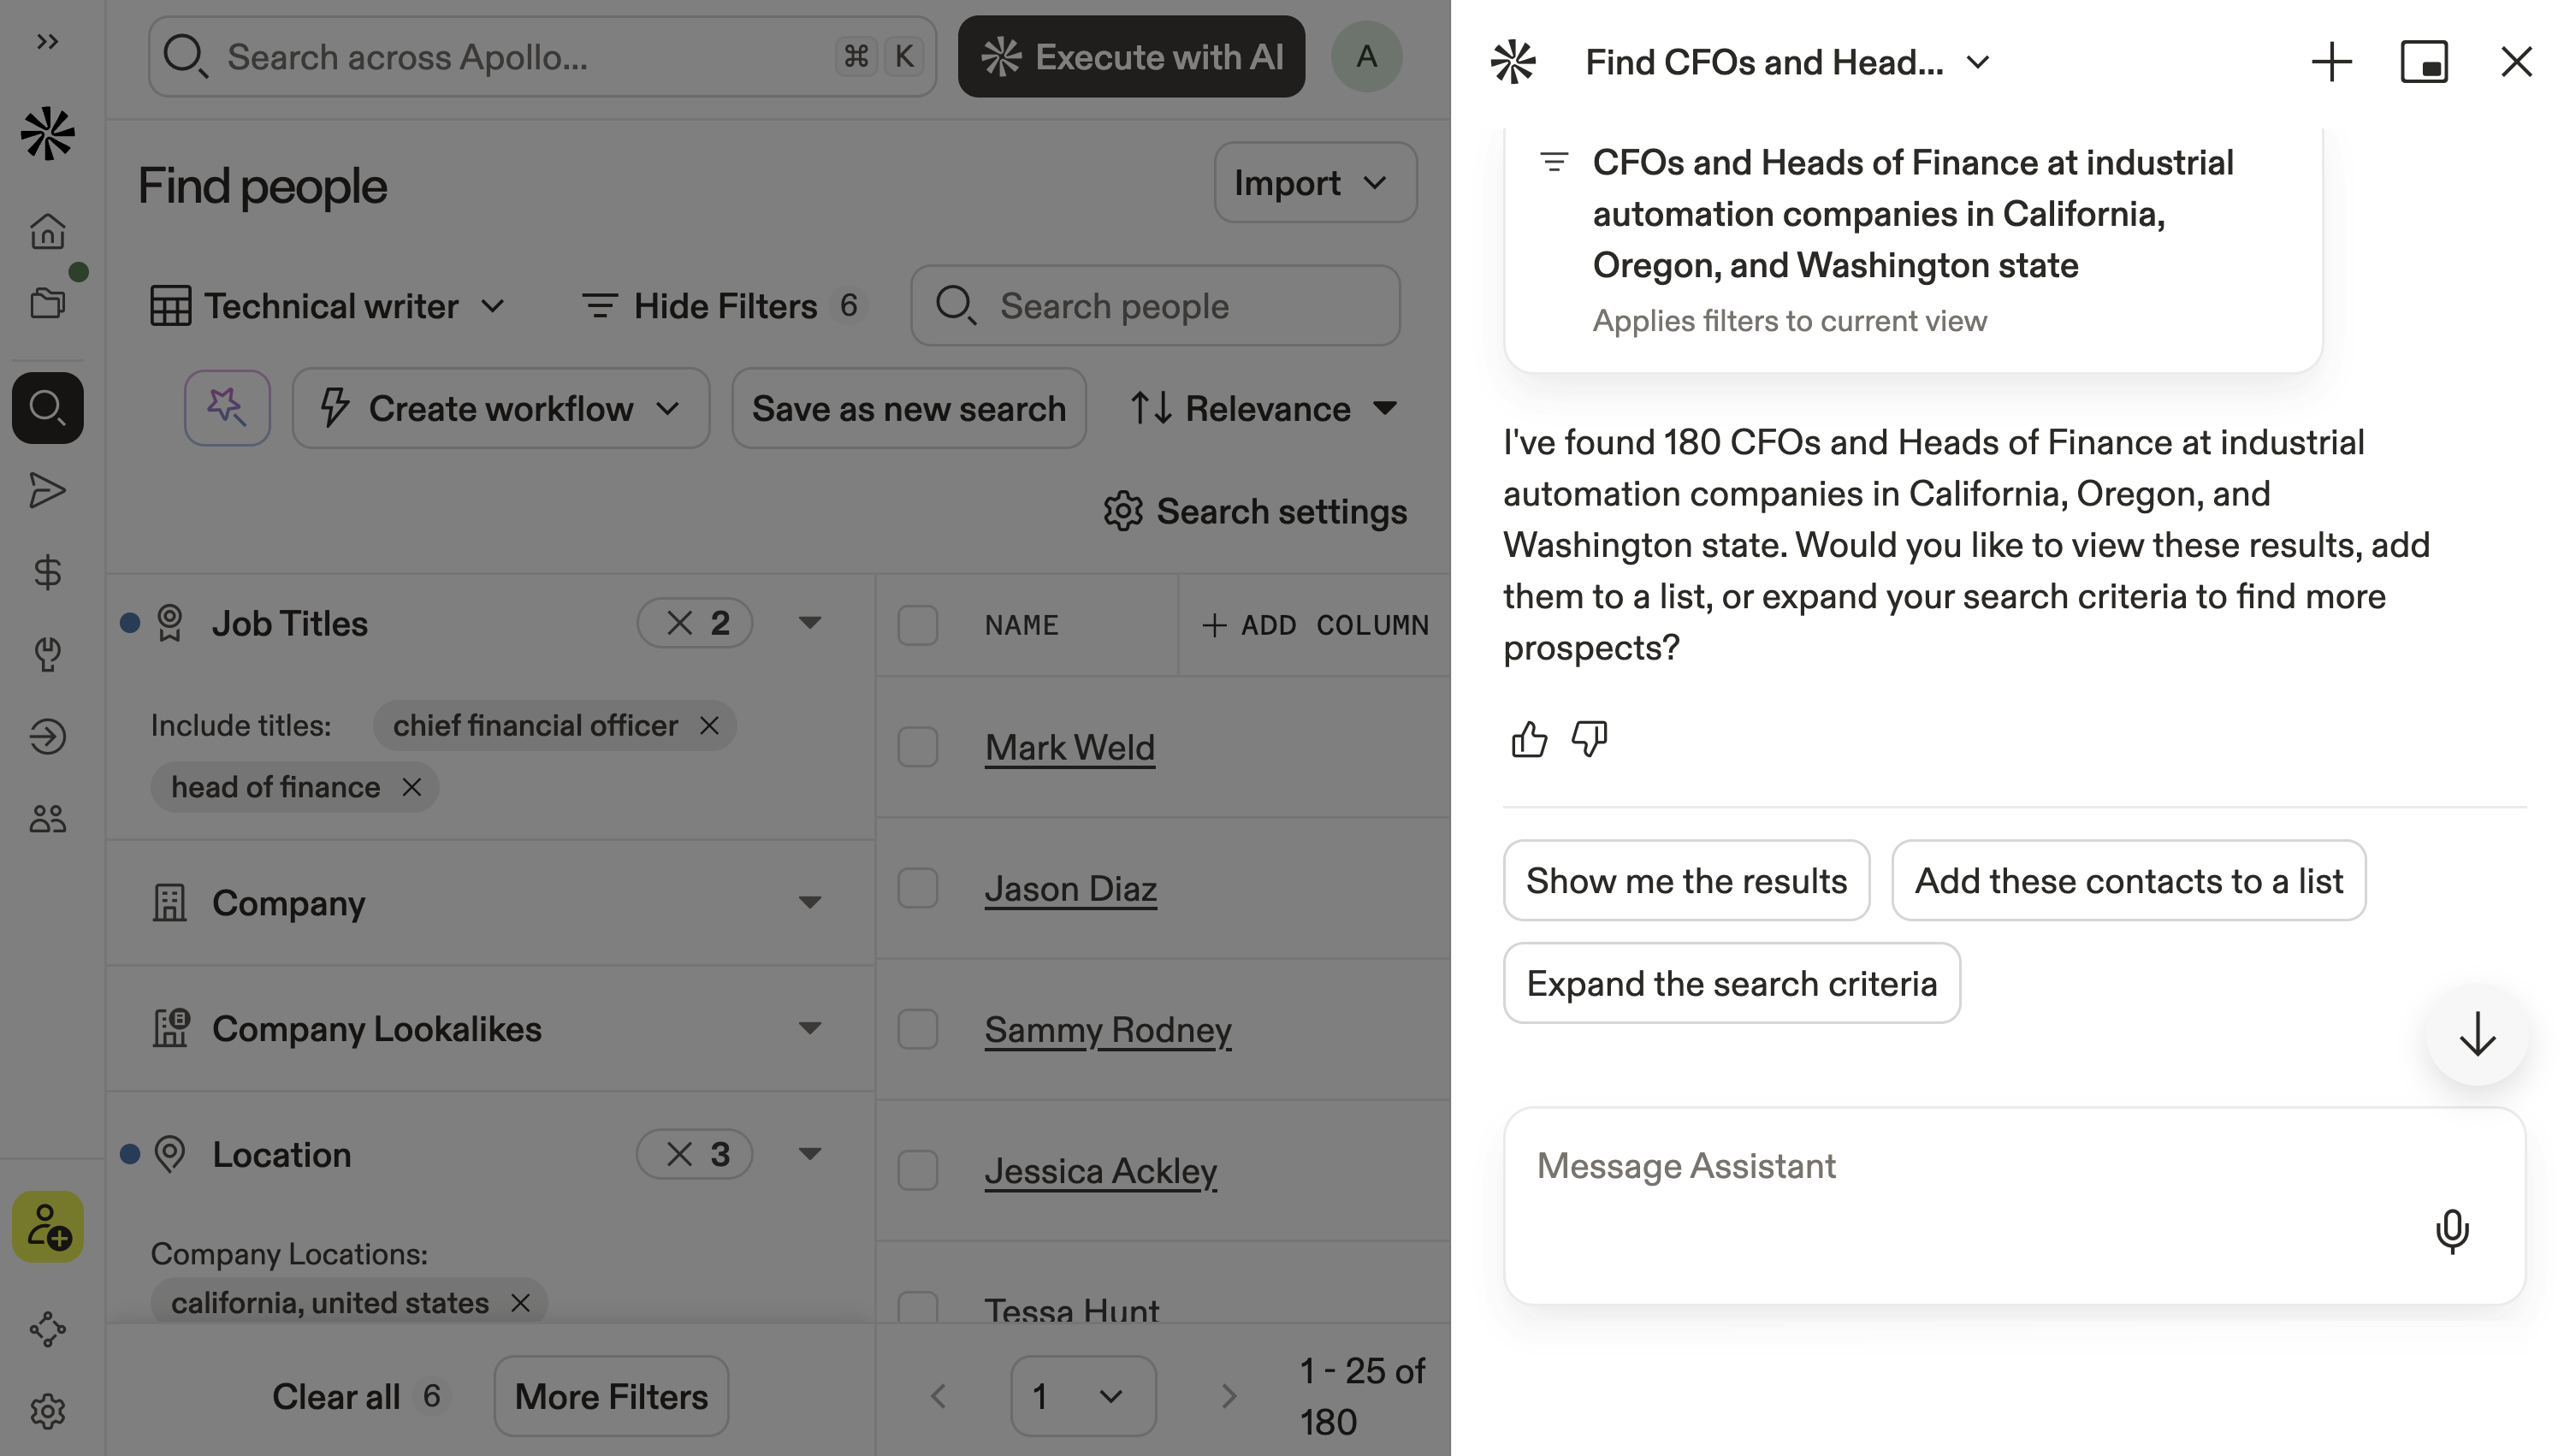
Task: Click the Message Assistant text field
Action: pyautogui.click(x=1960, y=1166)
